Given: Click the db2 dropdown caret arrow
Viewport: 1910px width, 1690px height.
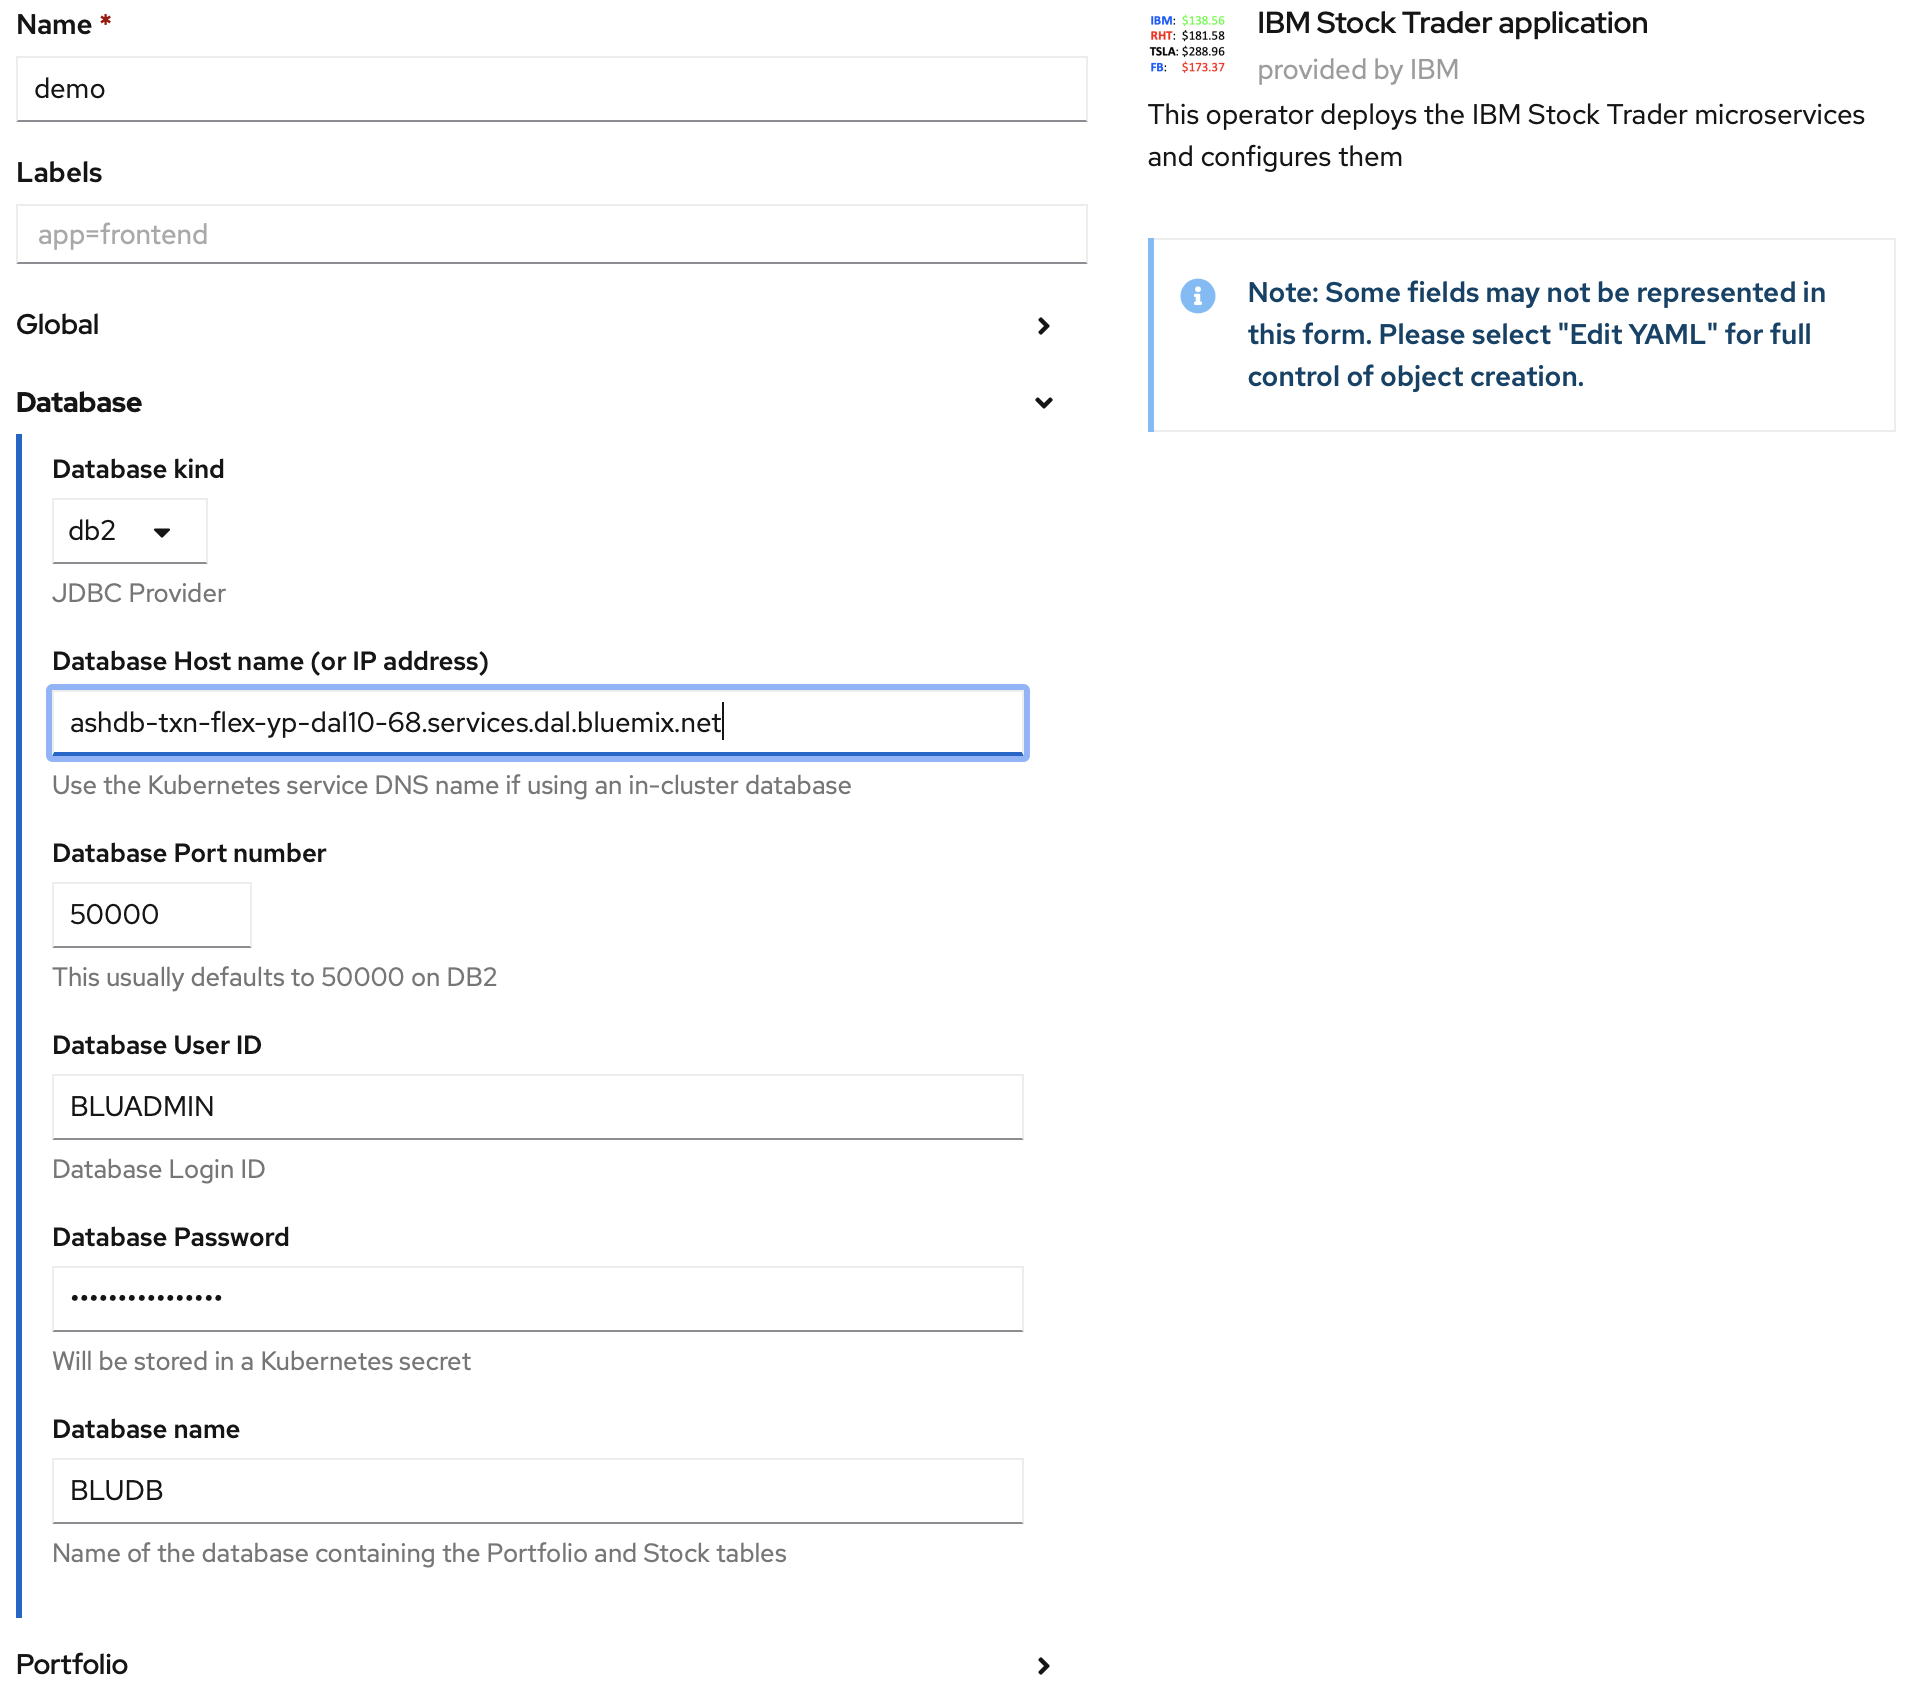Looking at the screenshot, I should click(x=162, y=532).
